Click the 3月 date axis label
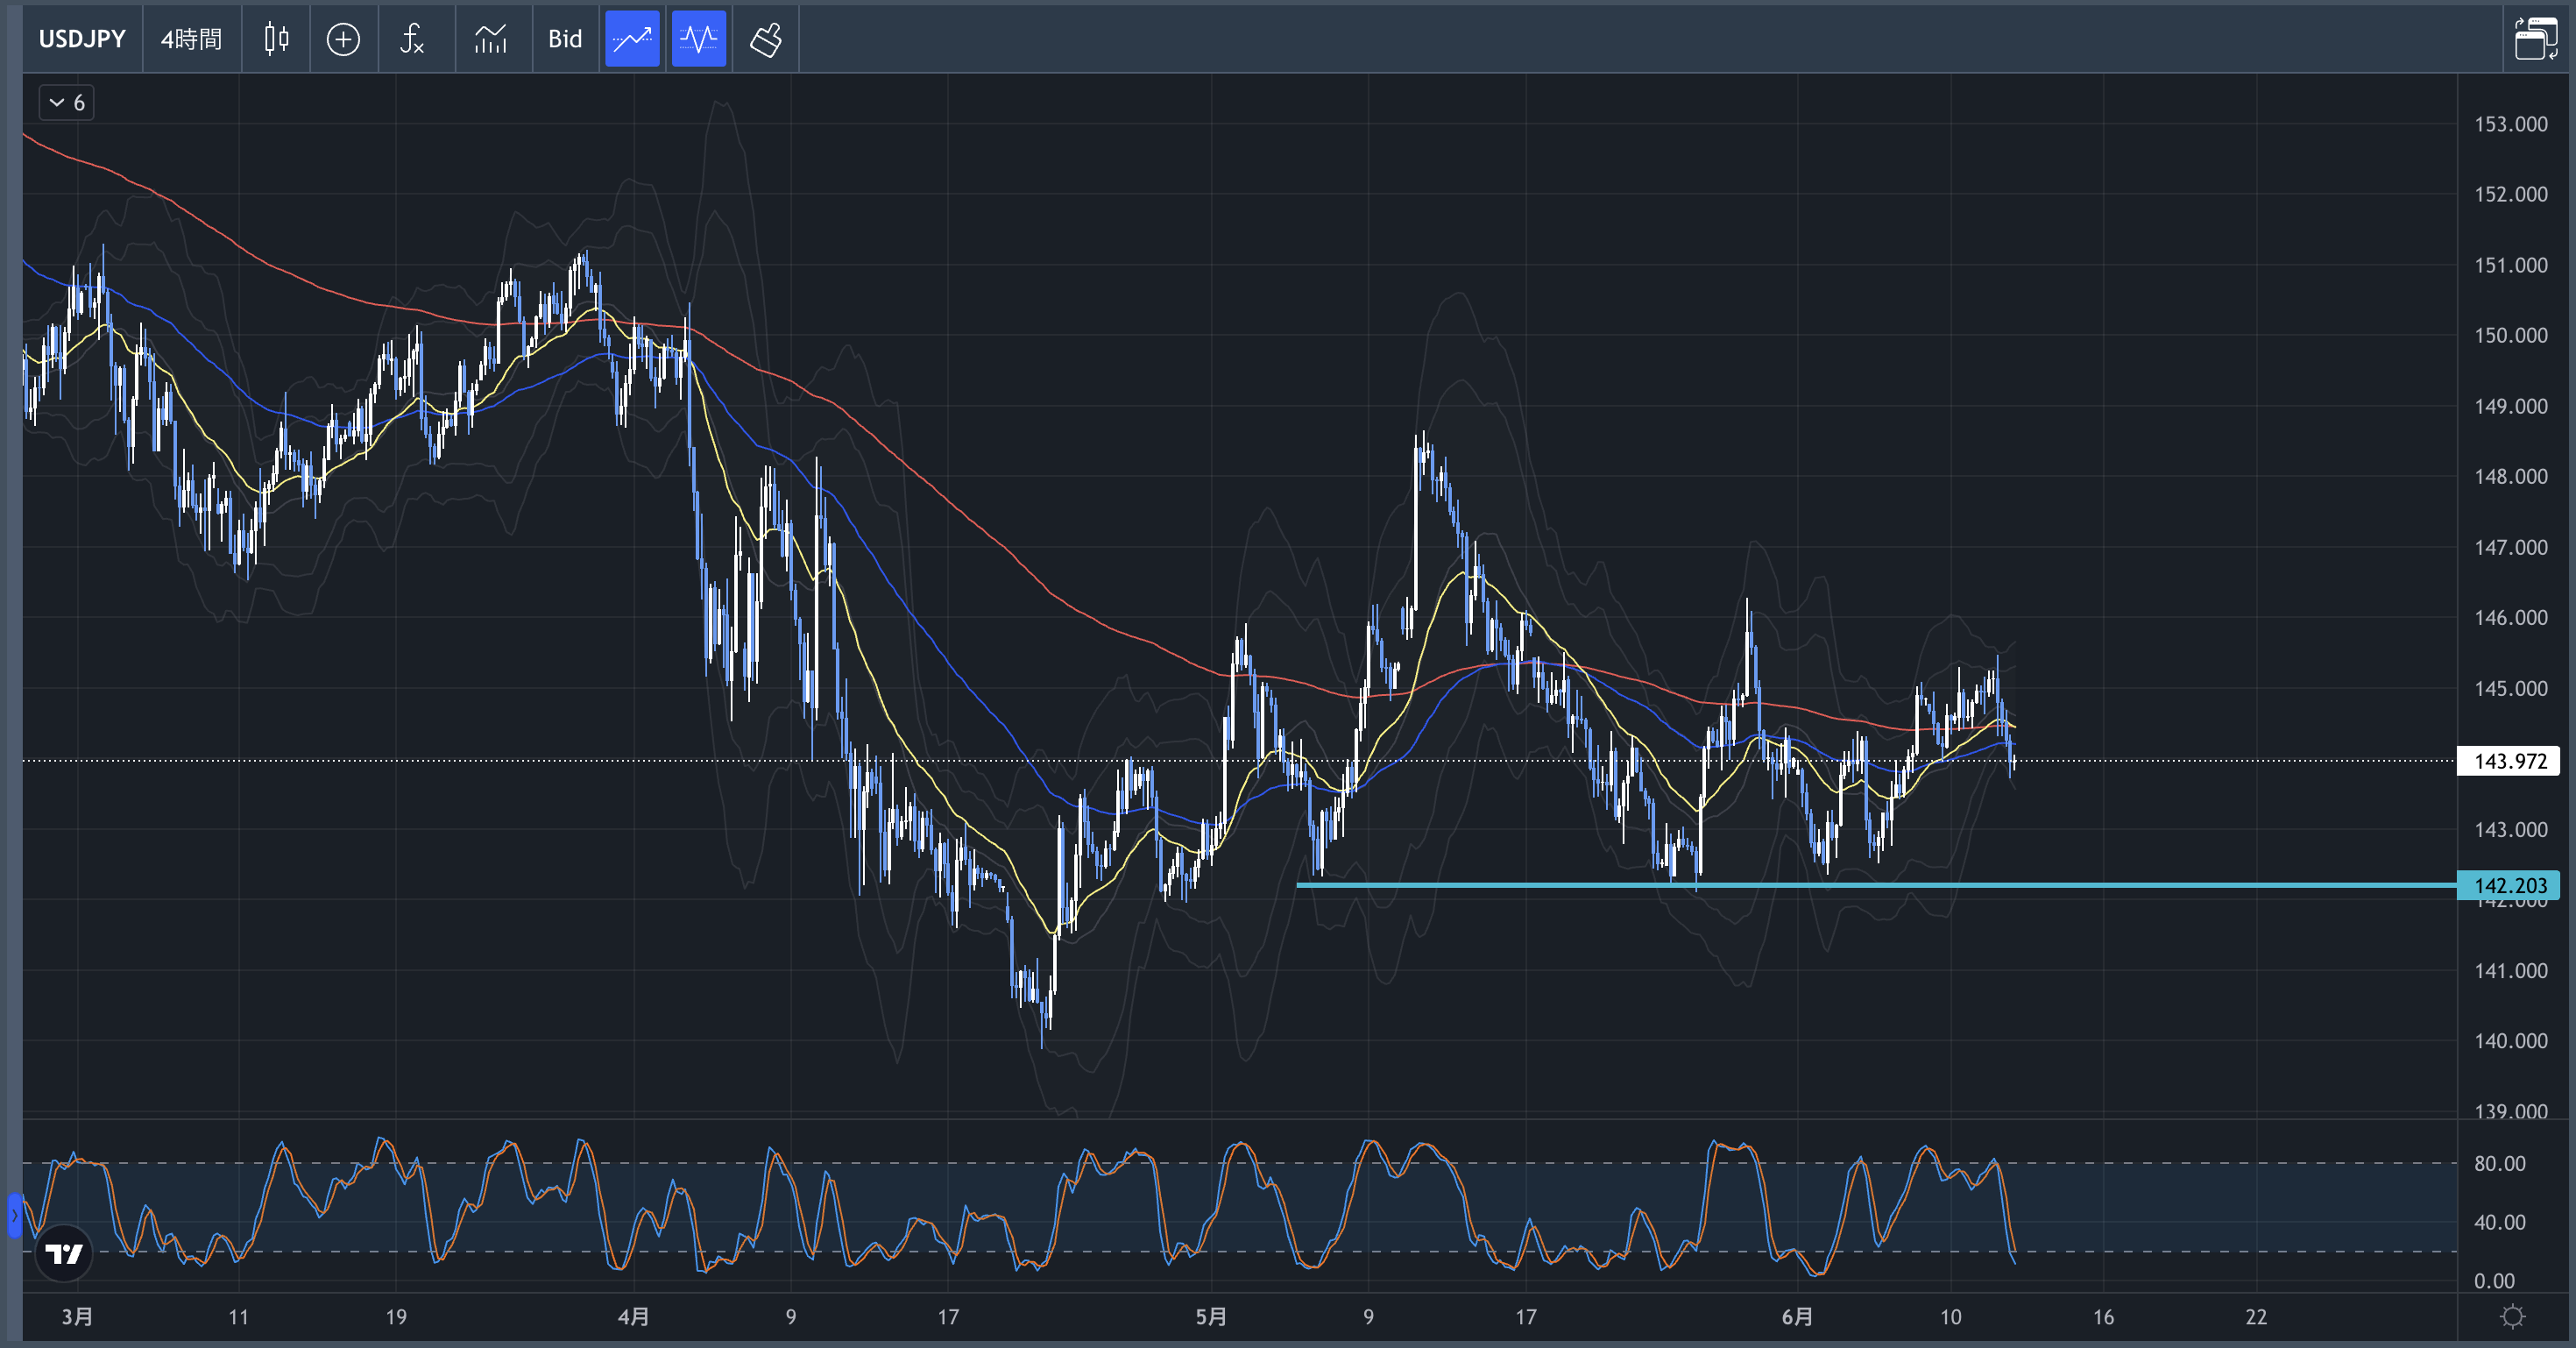Viewport: 2576px width, 1348px height. [x=77, y=1316]
